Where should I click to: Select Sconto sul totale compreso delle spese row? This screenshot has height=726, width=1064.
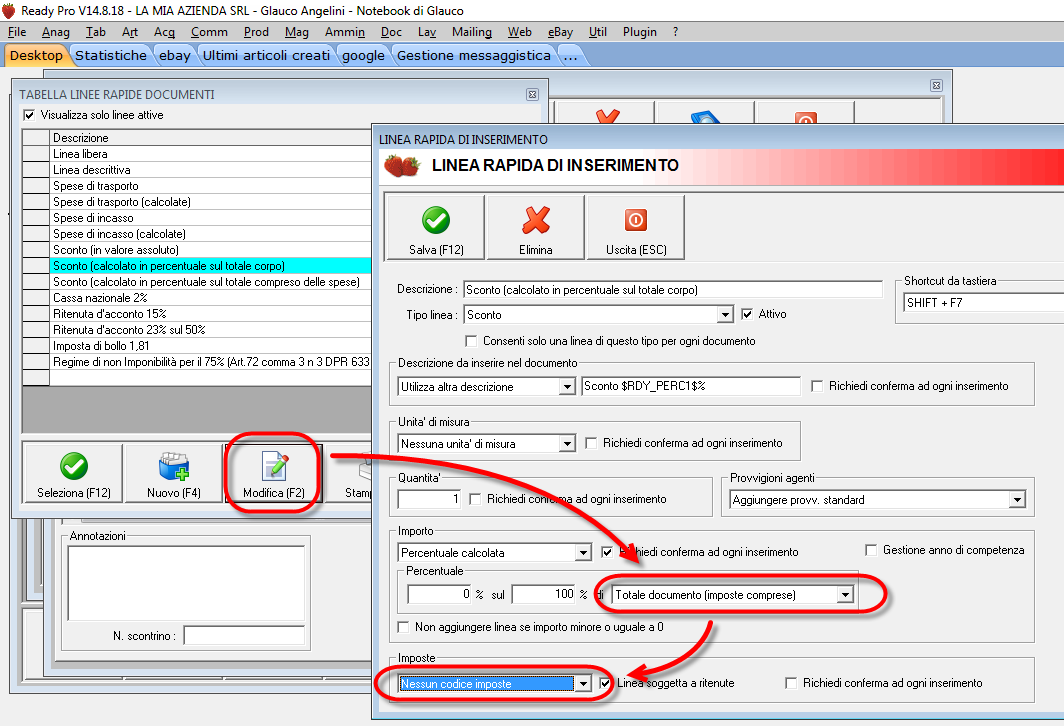[x=211, y=282]
